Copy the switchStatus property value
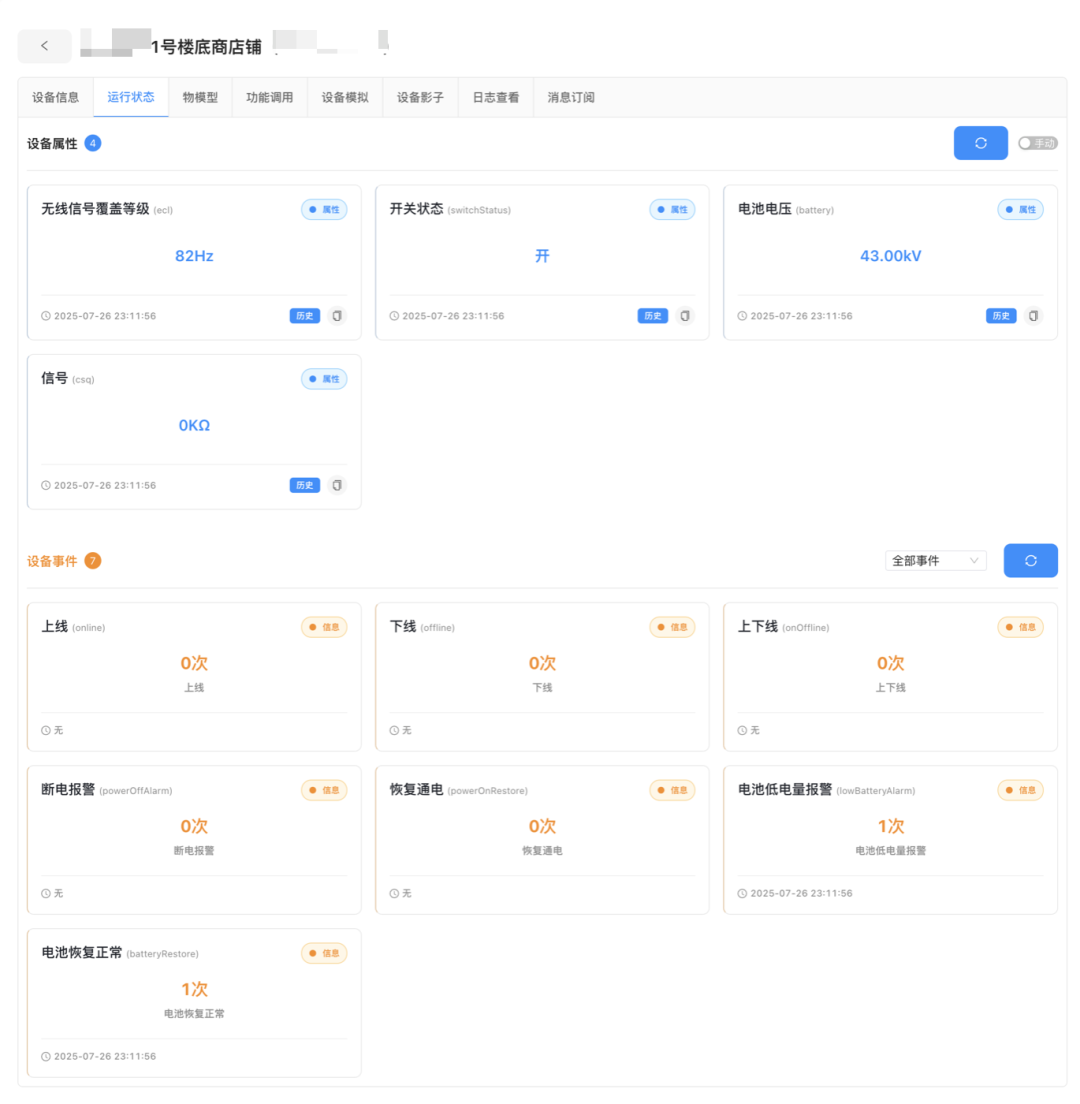1080x1104 pixels. click(x=685, y=316)
